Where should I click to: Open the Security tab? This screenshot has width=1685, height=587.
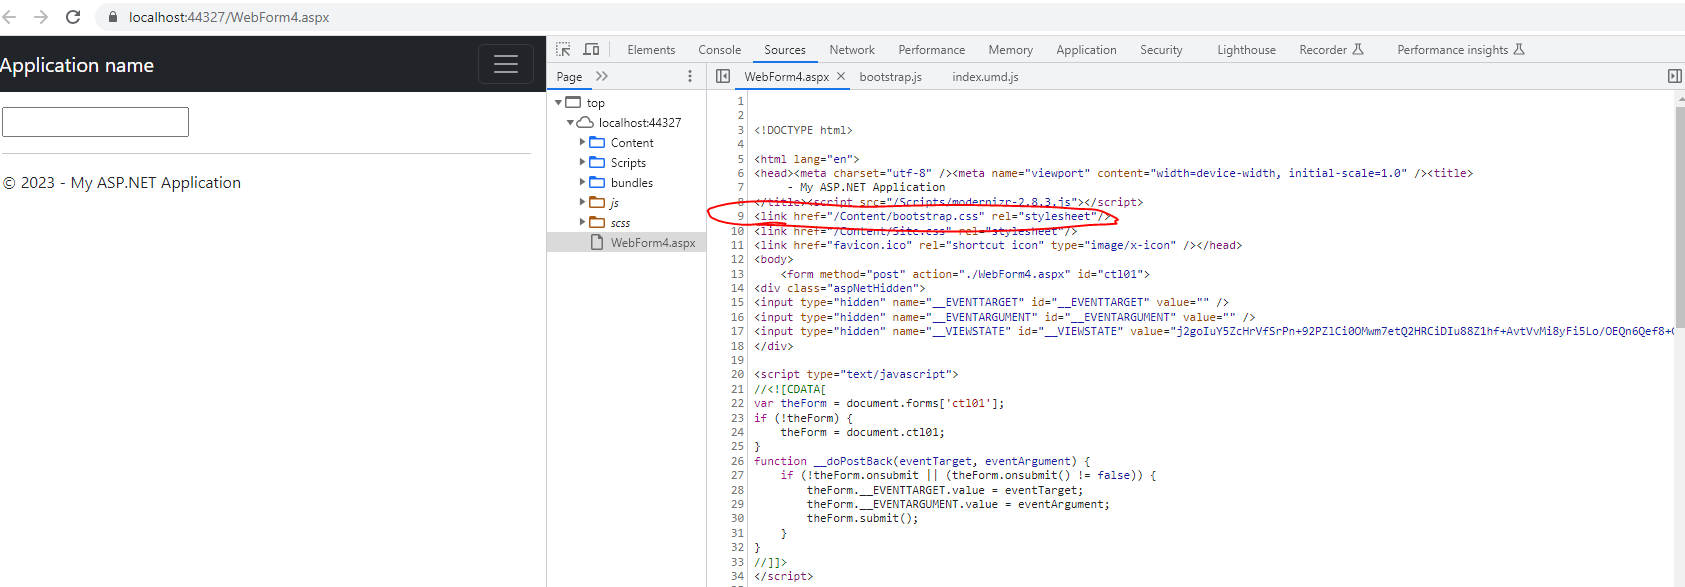pyautogui.click(x=1161, y=50)
